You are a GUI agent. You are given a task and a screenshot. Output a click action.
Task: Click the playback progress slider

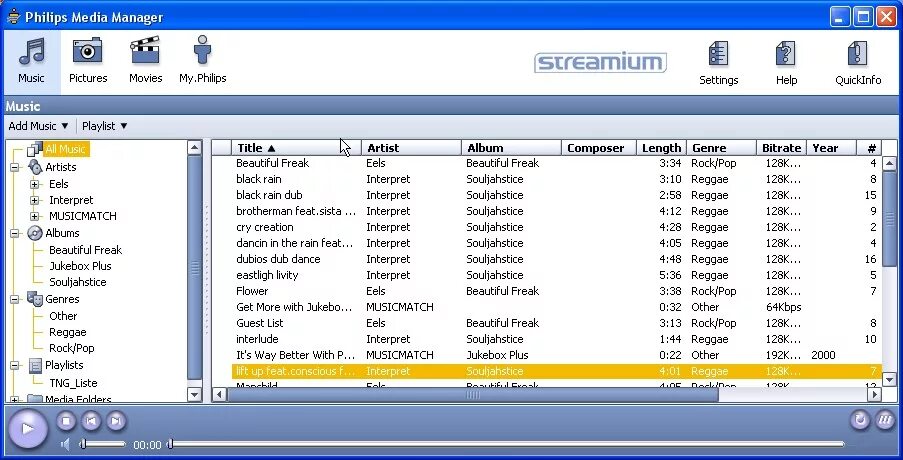(506, 444)
